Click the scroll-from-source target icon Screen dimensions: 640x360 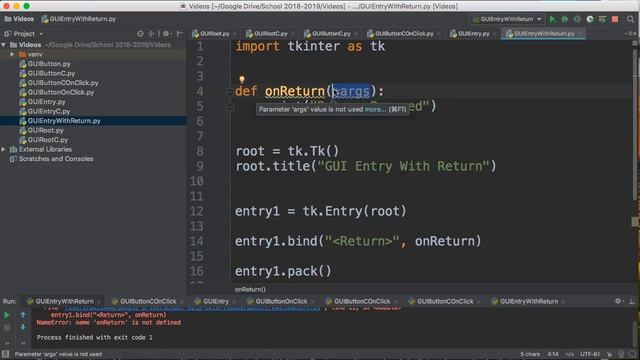tap(140, 33)
